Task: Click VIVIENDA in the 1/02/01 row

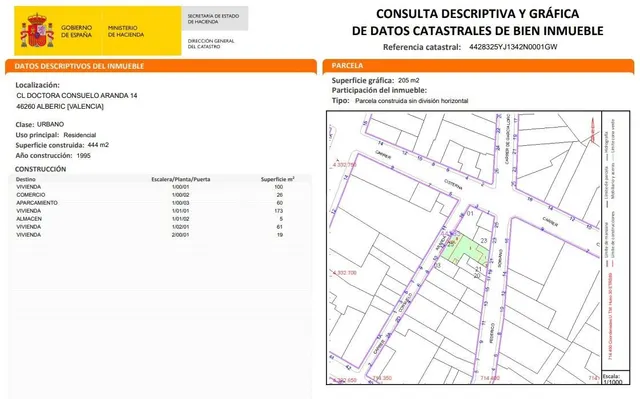Action: [x=29, y=227]
